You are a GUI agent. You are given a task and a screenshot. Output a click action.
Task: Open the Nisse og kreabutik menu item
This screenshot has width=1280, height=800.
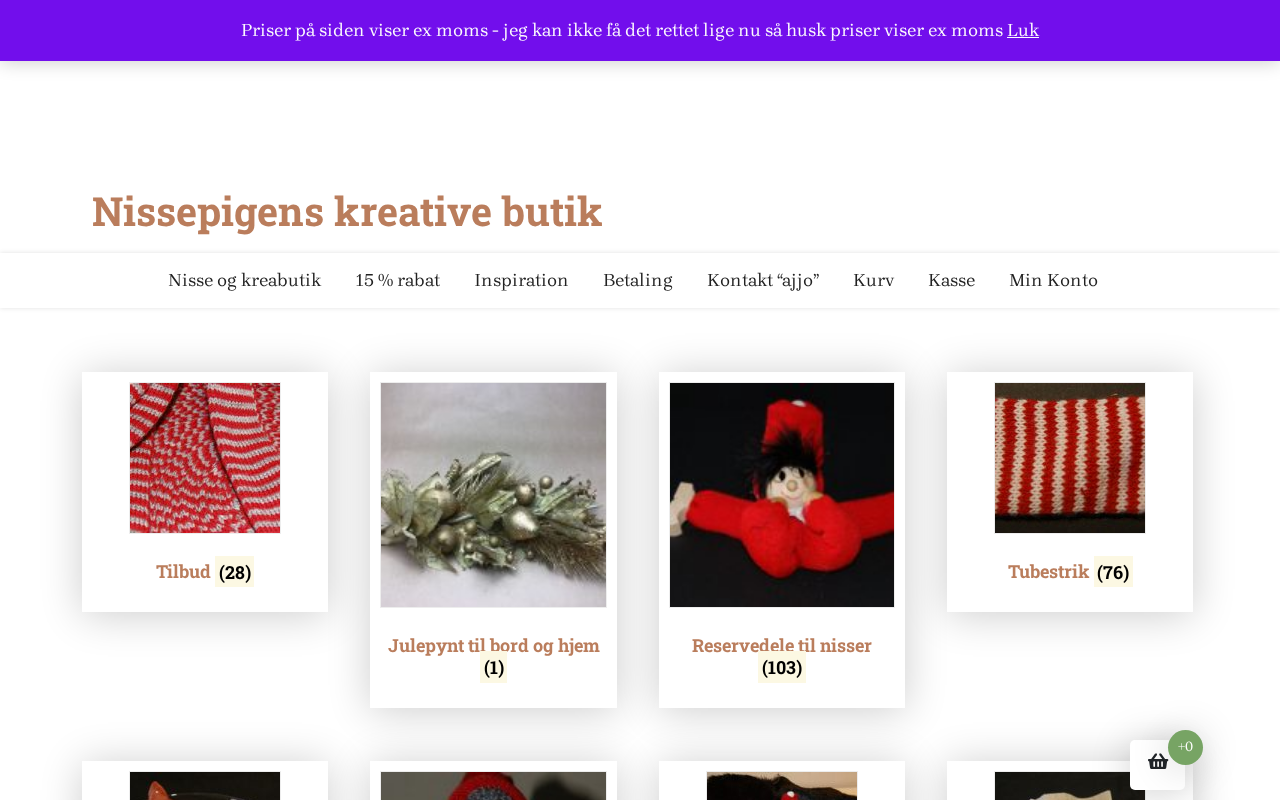click(244, 281)
